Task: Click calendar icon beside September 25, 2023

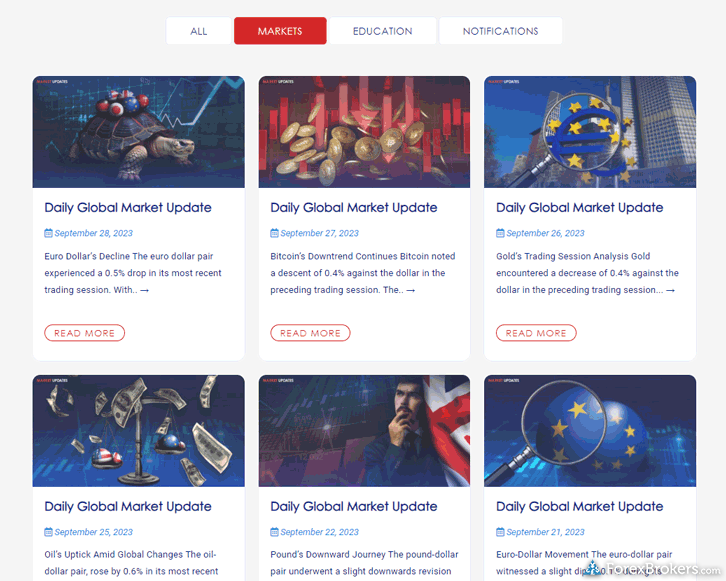Action: pos(48,532)
